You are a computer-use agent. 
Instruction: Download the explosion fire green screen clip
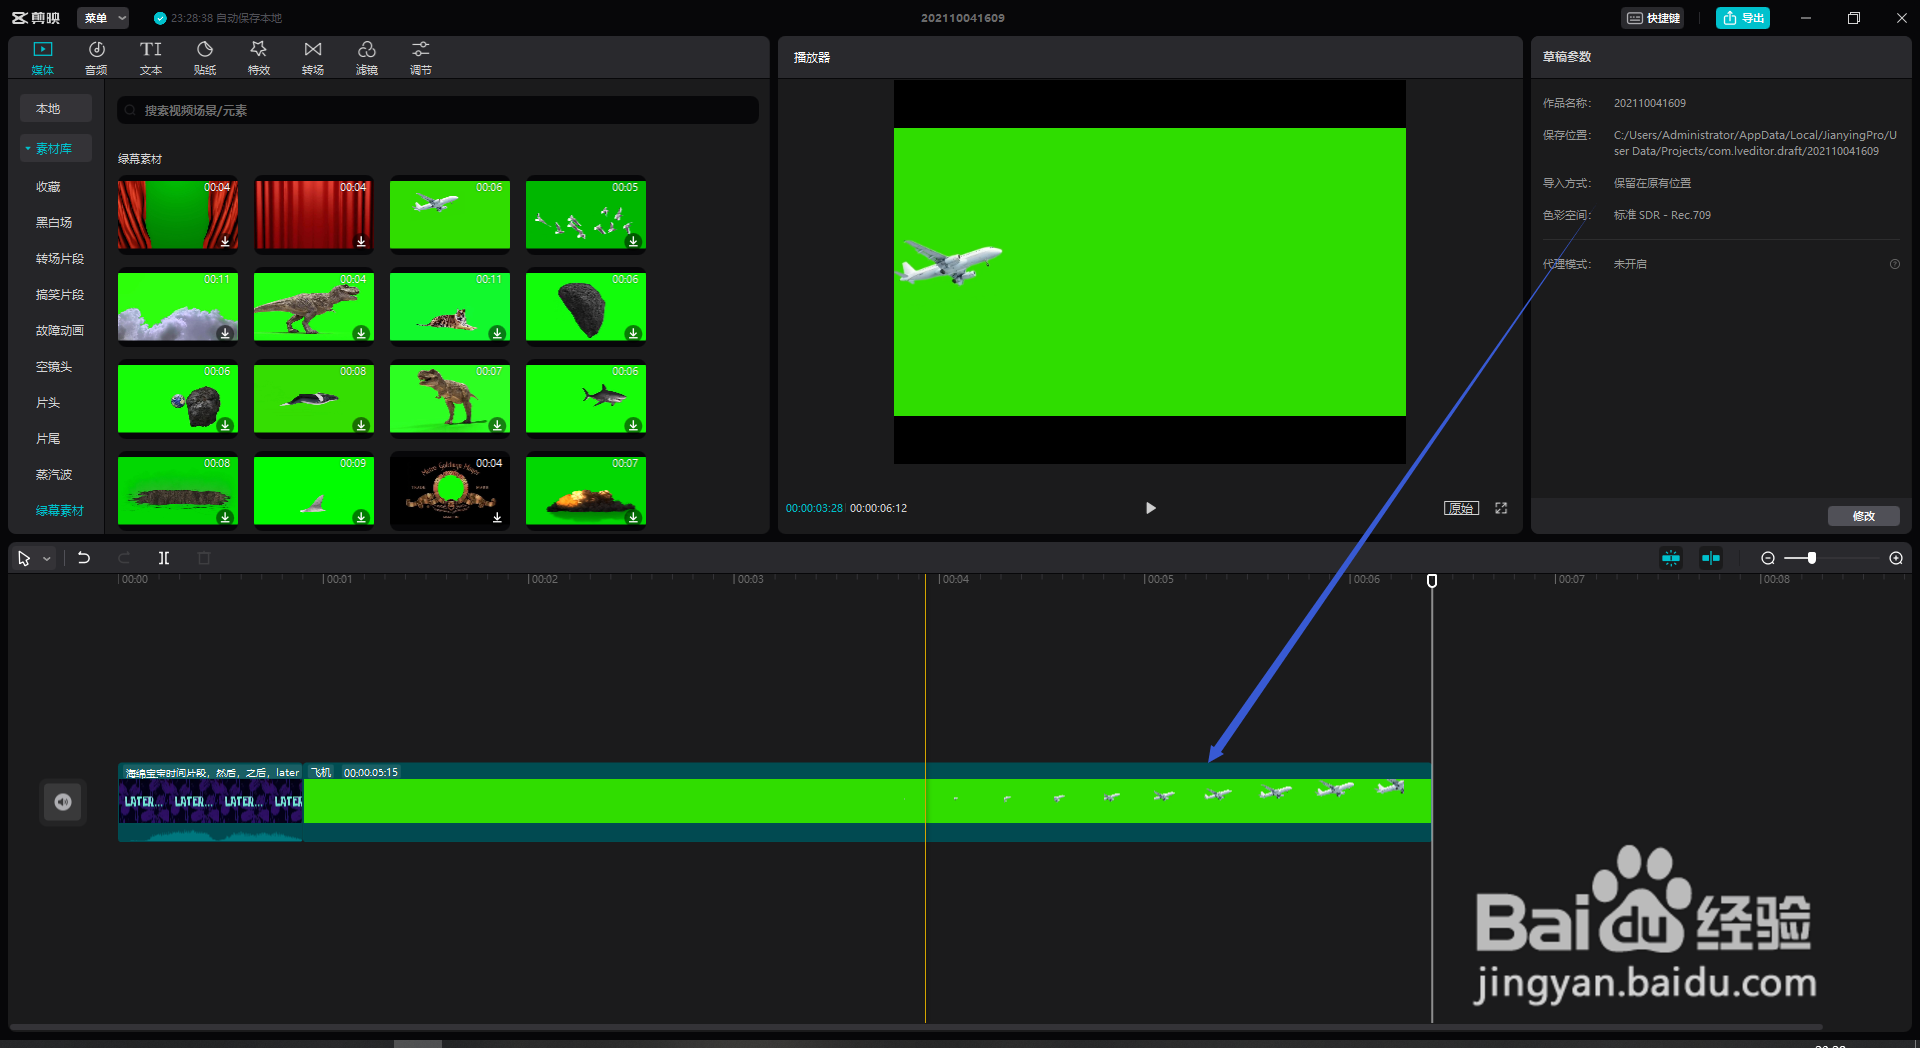633,517
